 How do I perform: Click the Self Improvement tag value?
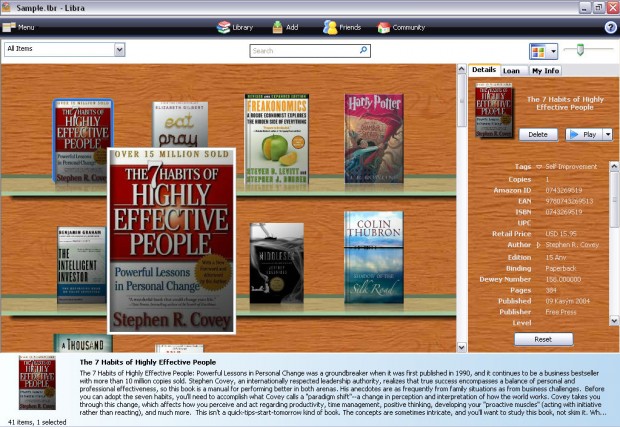(x=571, y=167)
